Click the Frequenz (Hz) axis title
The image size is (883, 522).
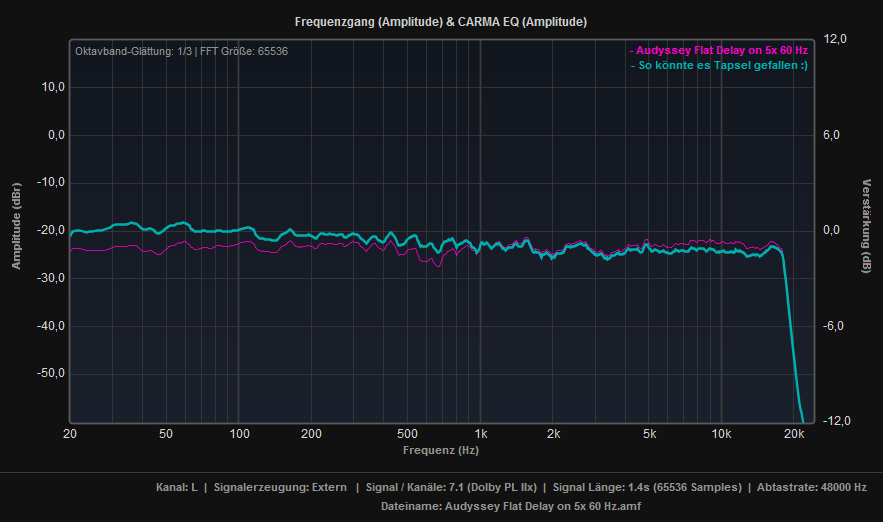pos(441,450)
